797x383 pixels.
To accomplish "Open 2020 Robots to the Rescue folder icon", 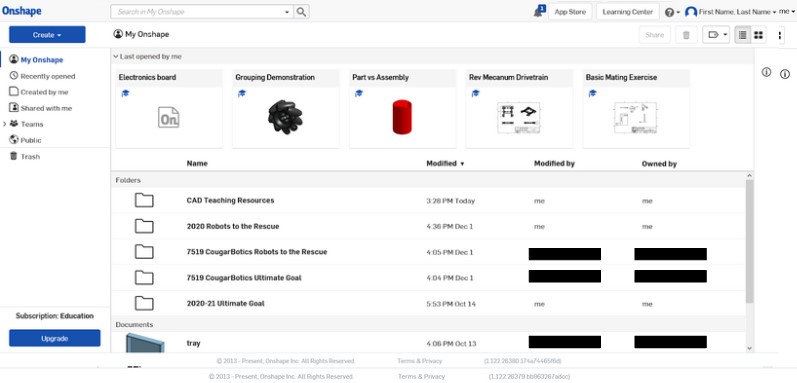I will 144,226.
